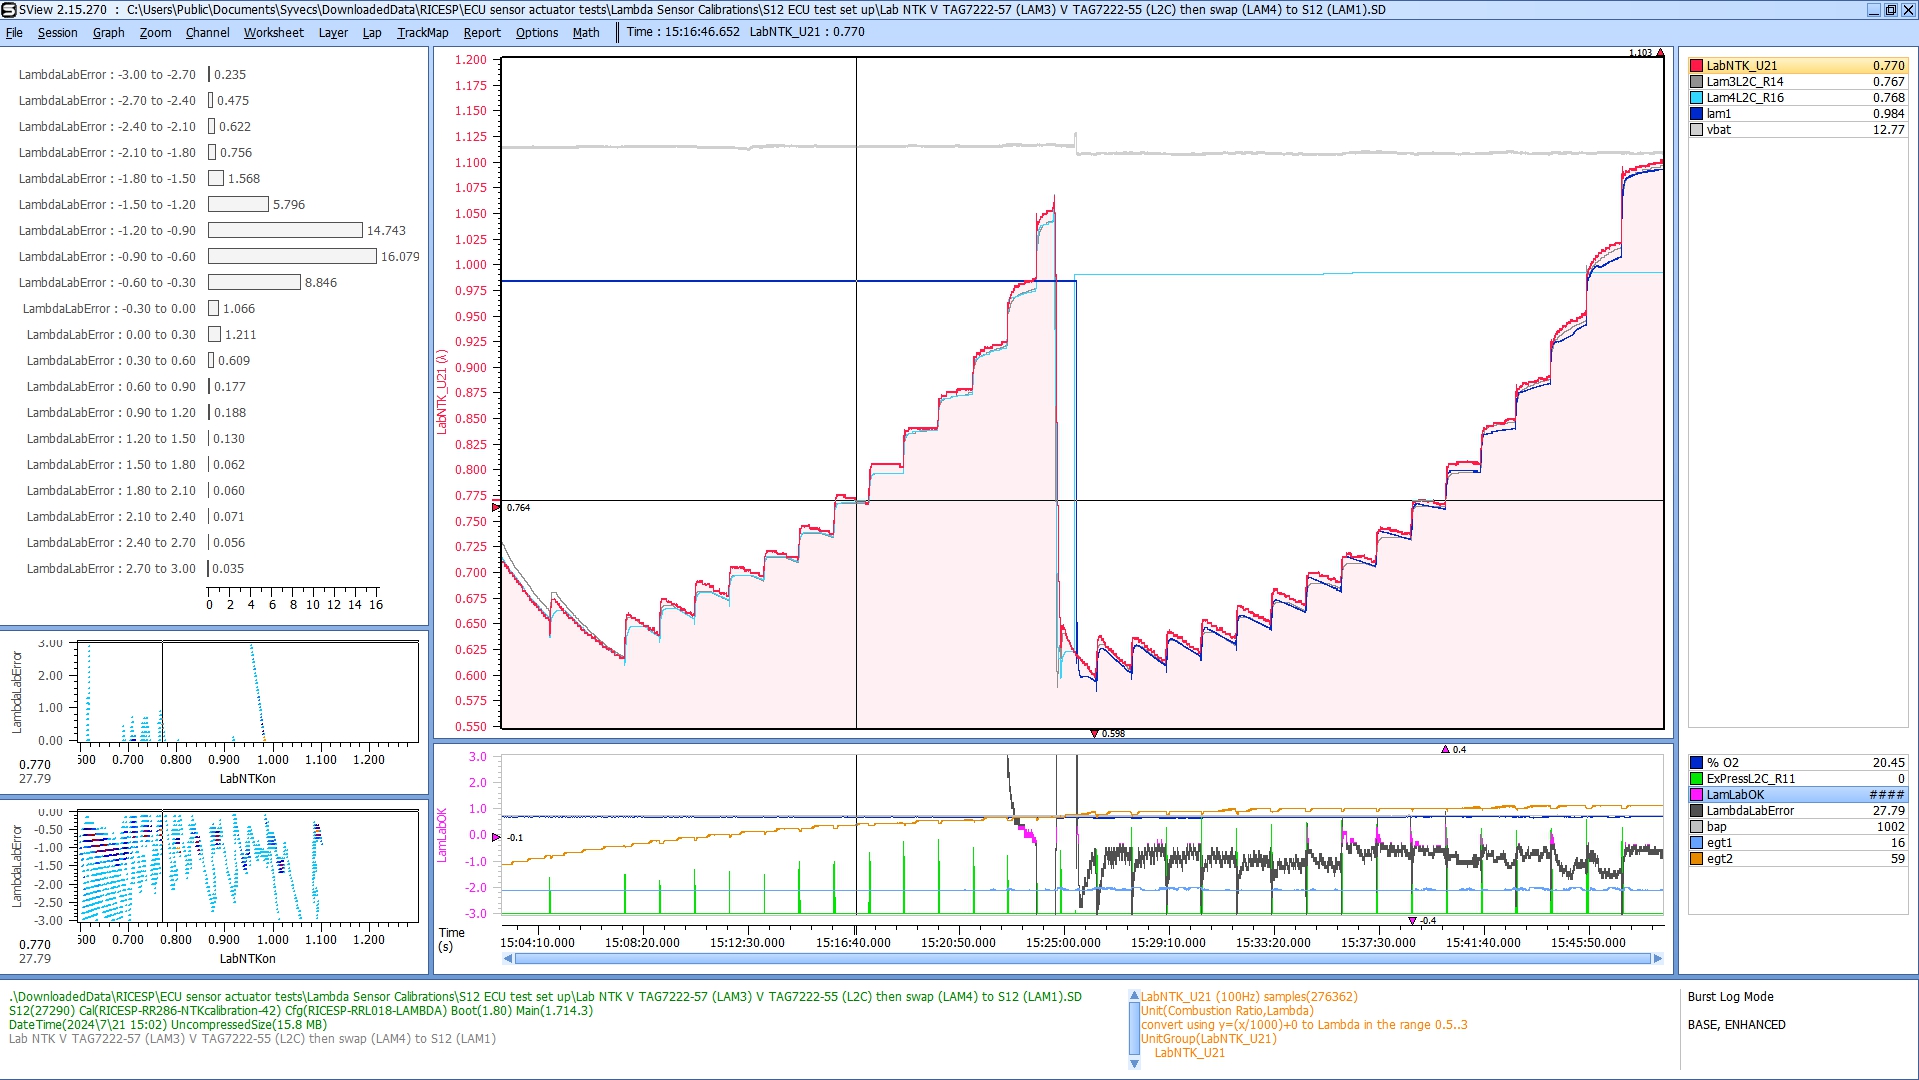Click the magenta lower marker labeled -0.4
The height and width of the screenshot is (1080, 1919).
1412,920
